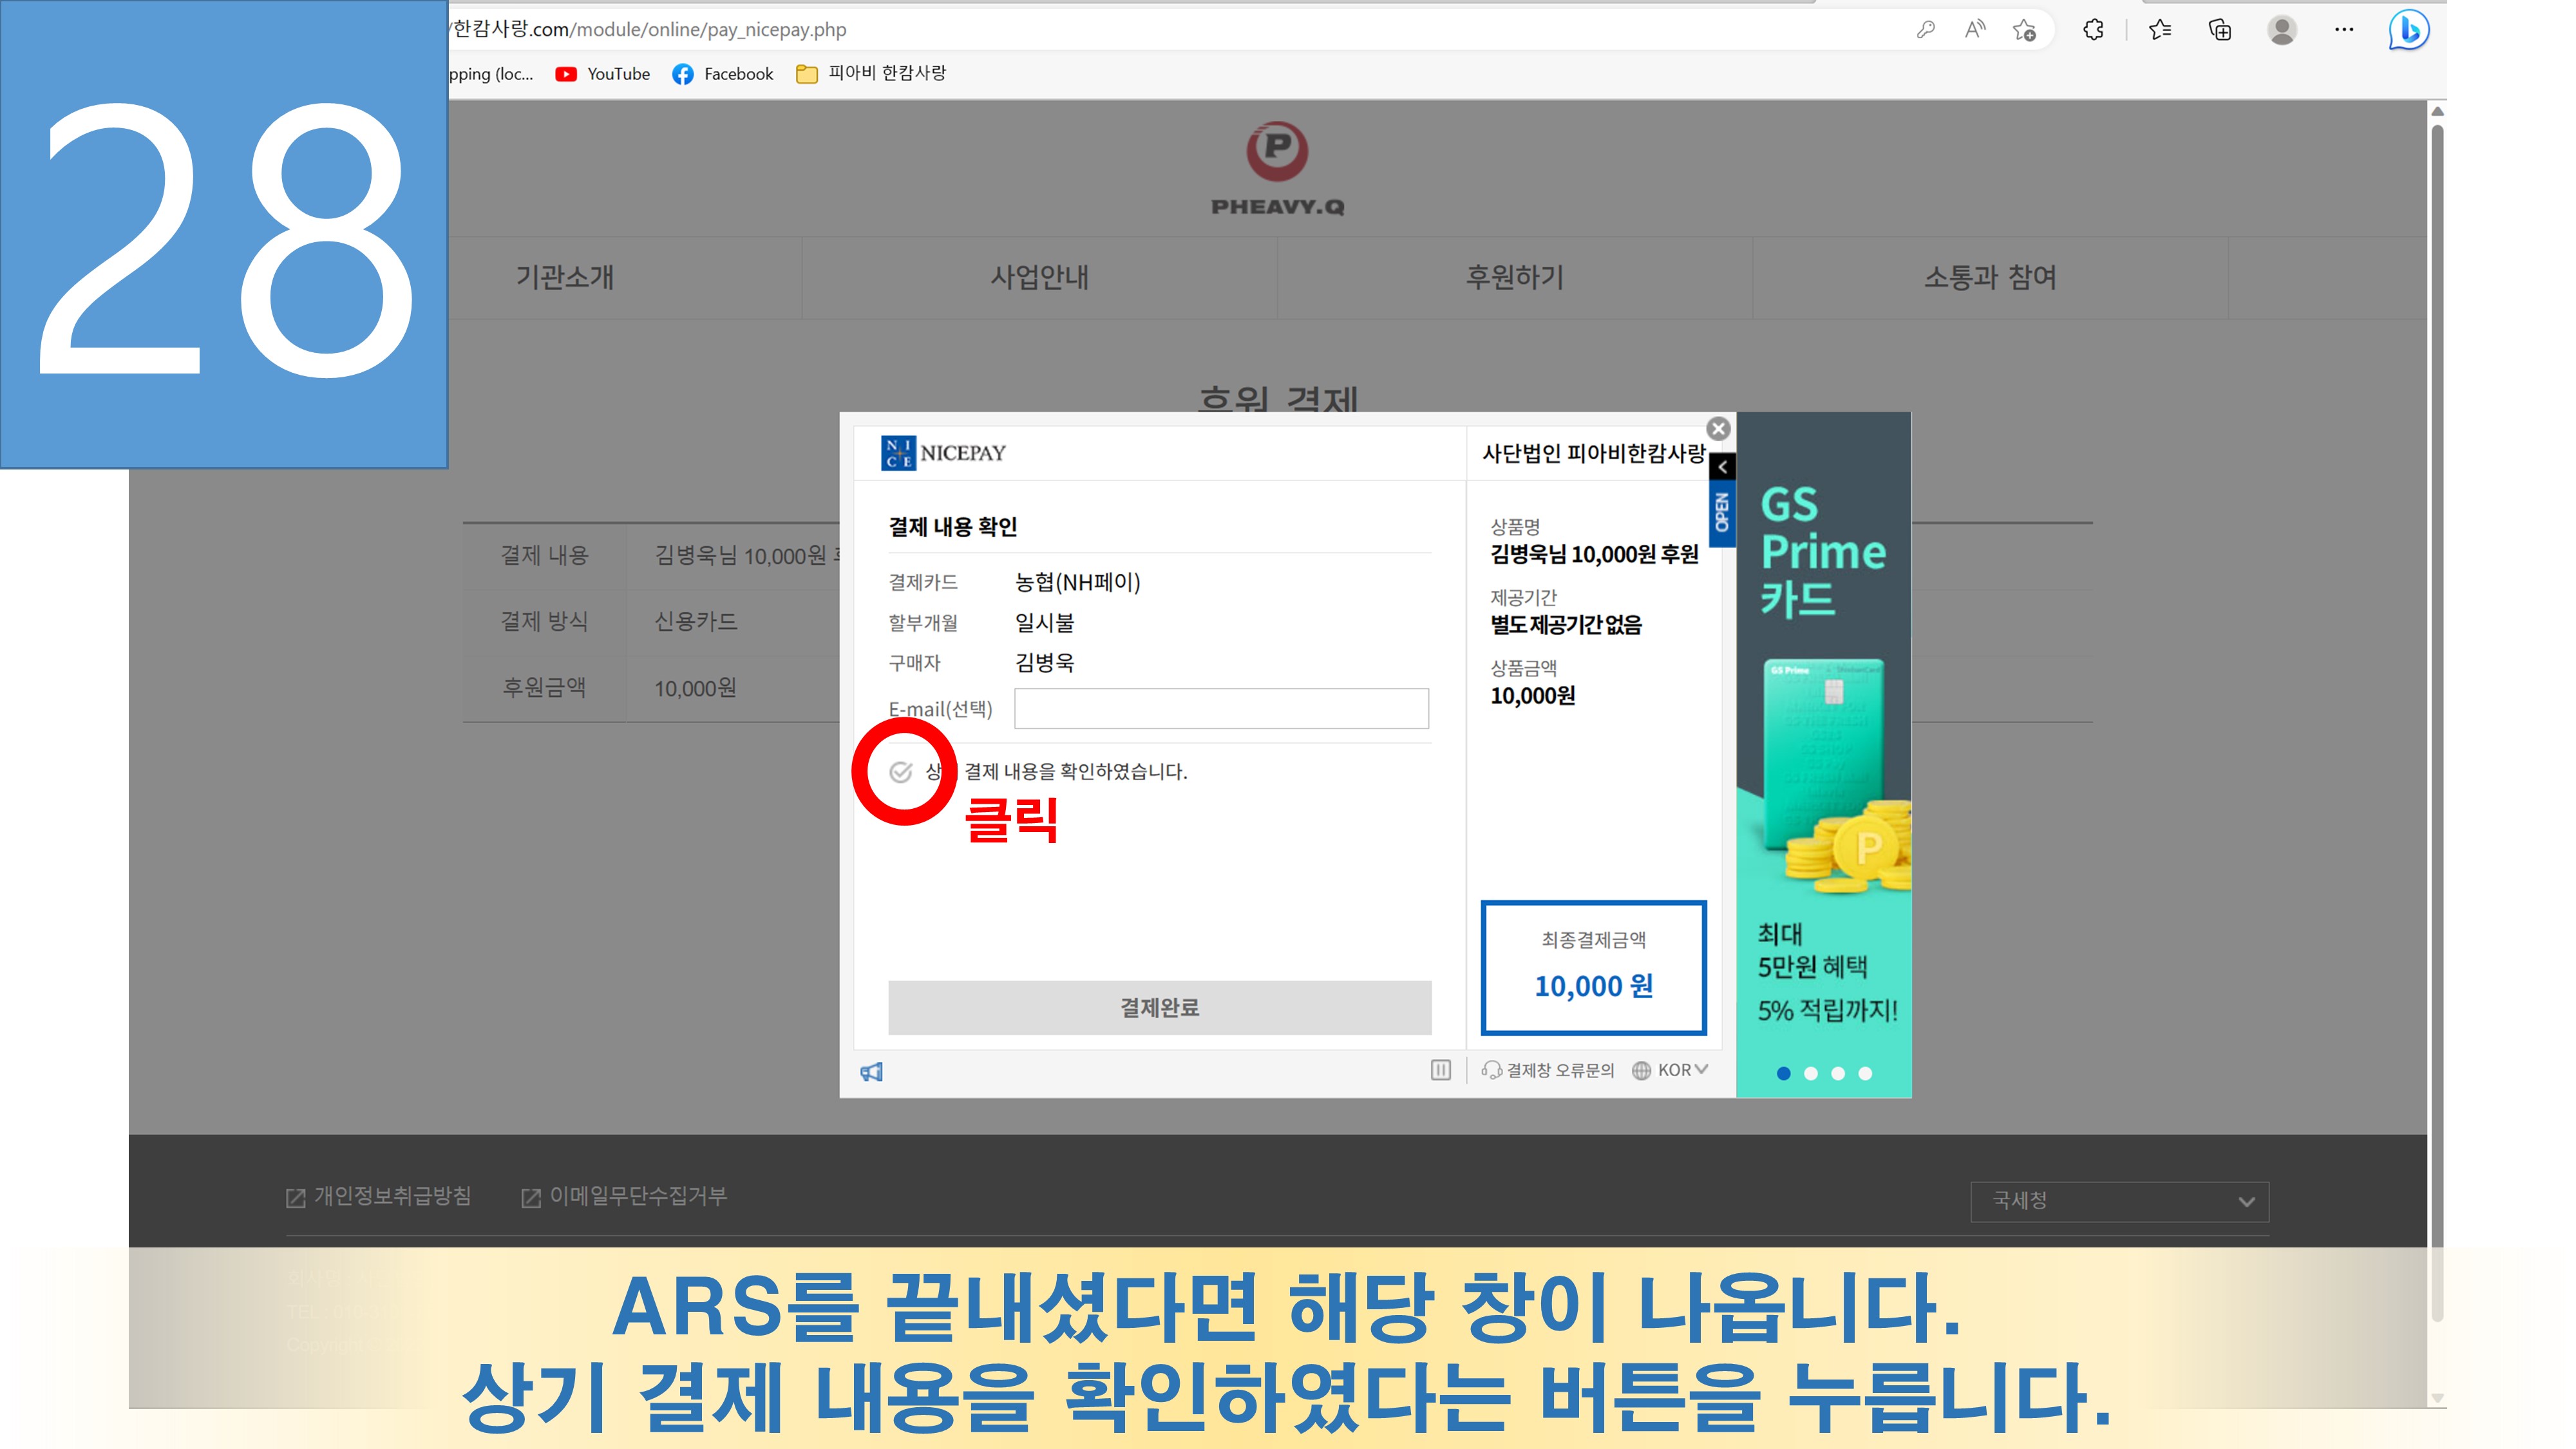2576x1449 pixels.
Task: Check the payment content confirmation checkbox
Action: (x=901, y=771)
